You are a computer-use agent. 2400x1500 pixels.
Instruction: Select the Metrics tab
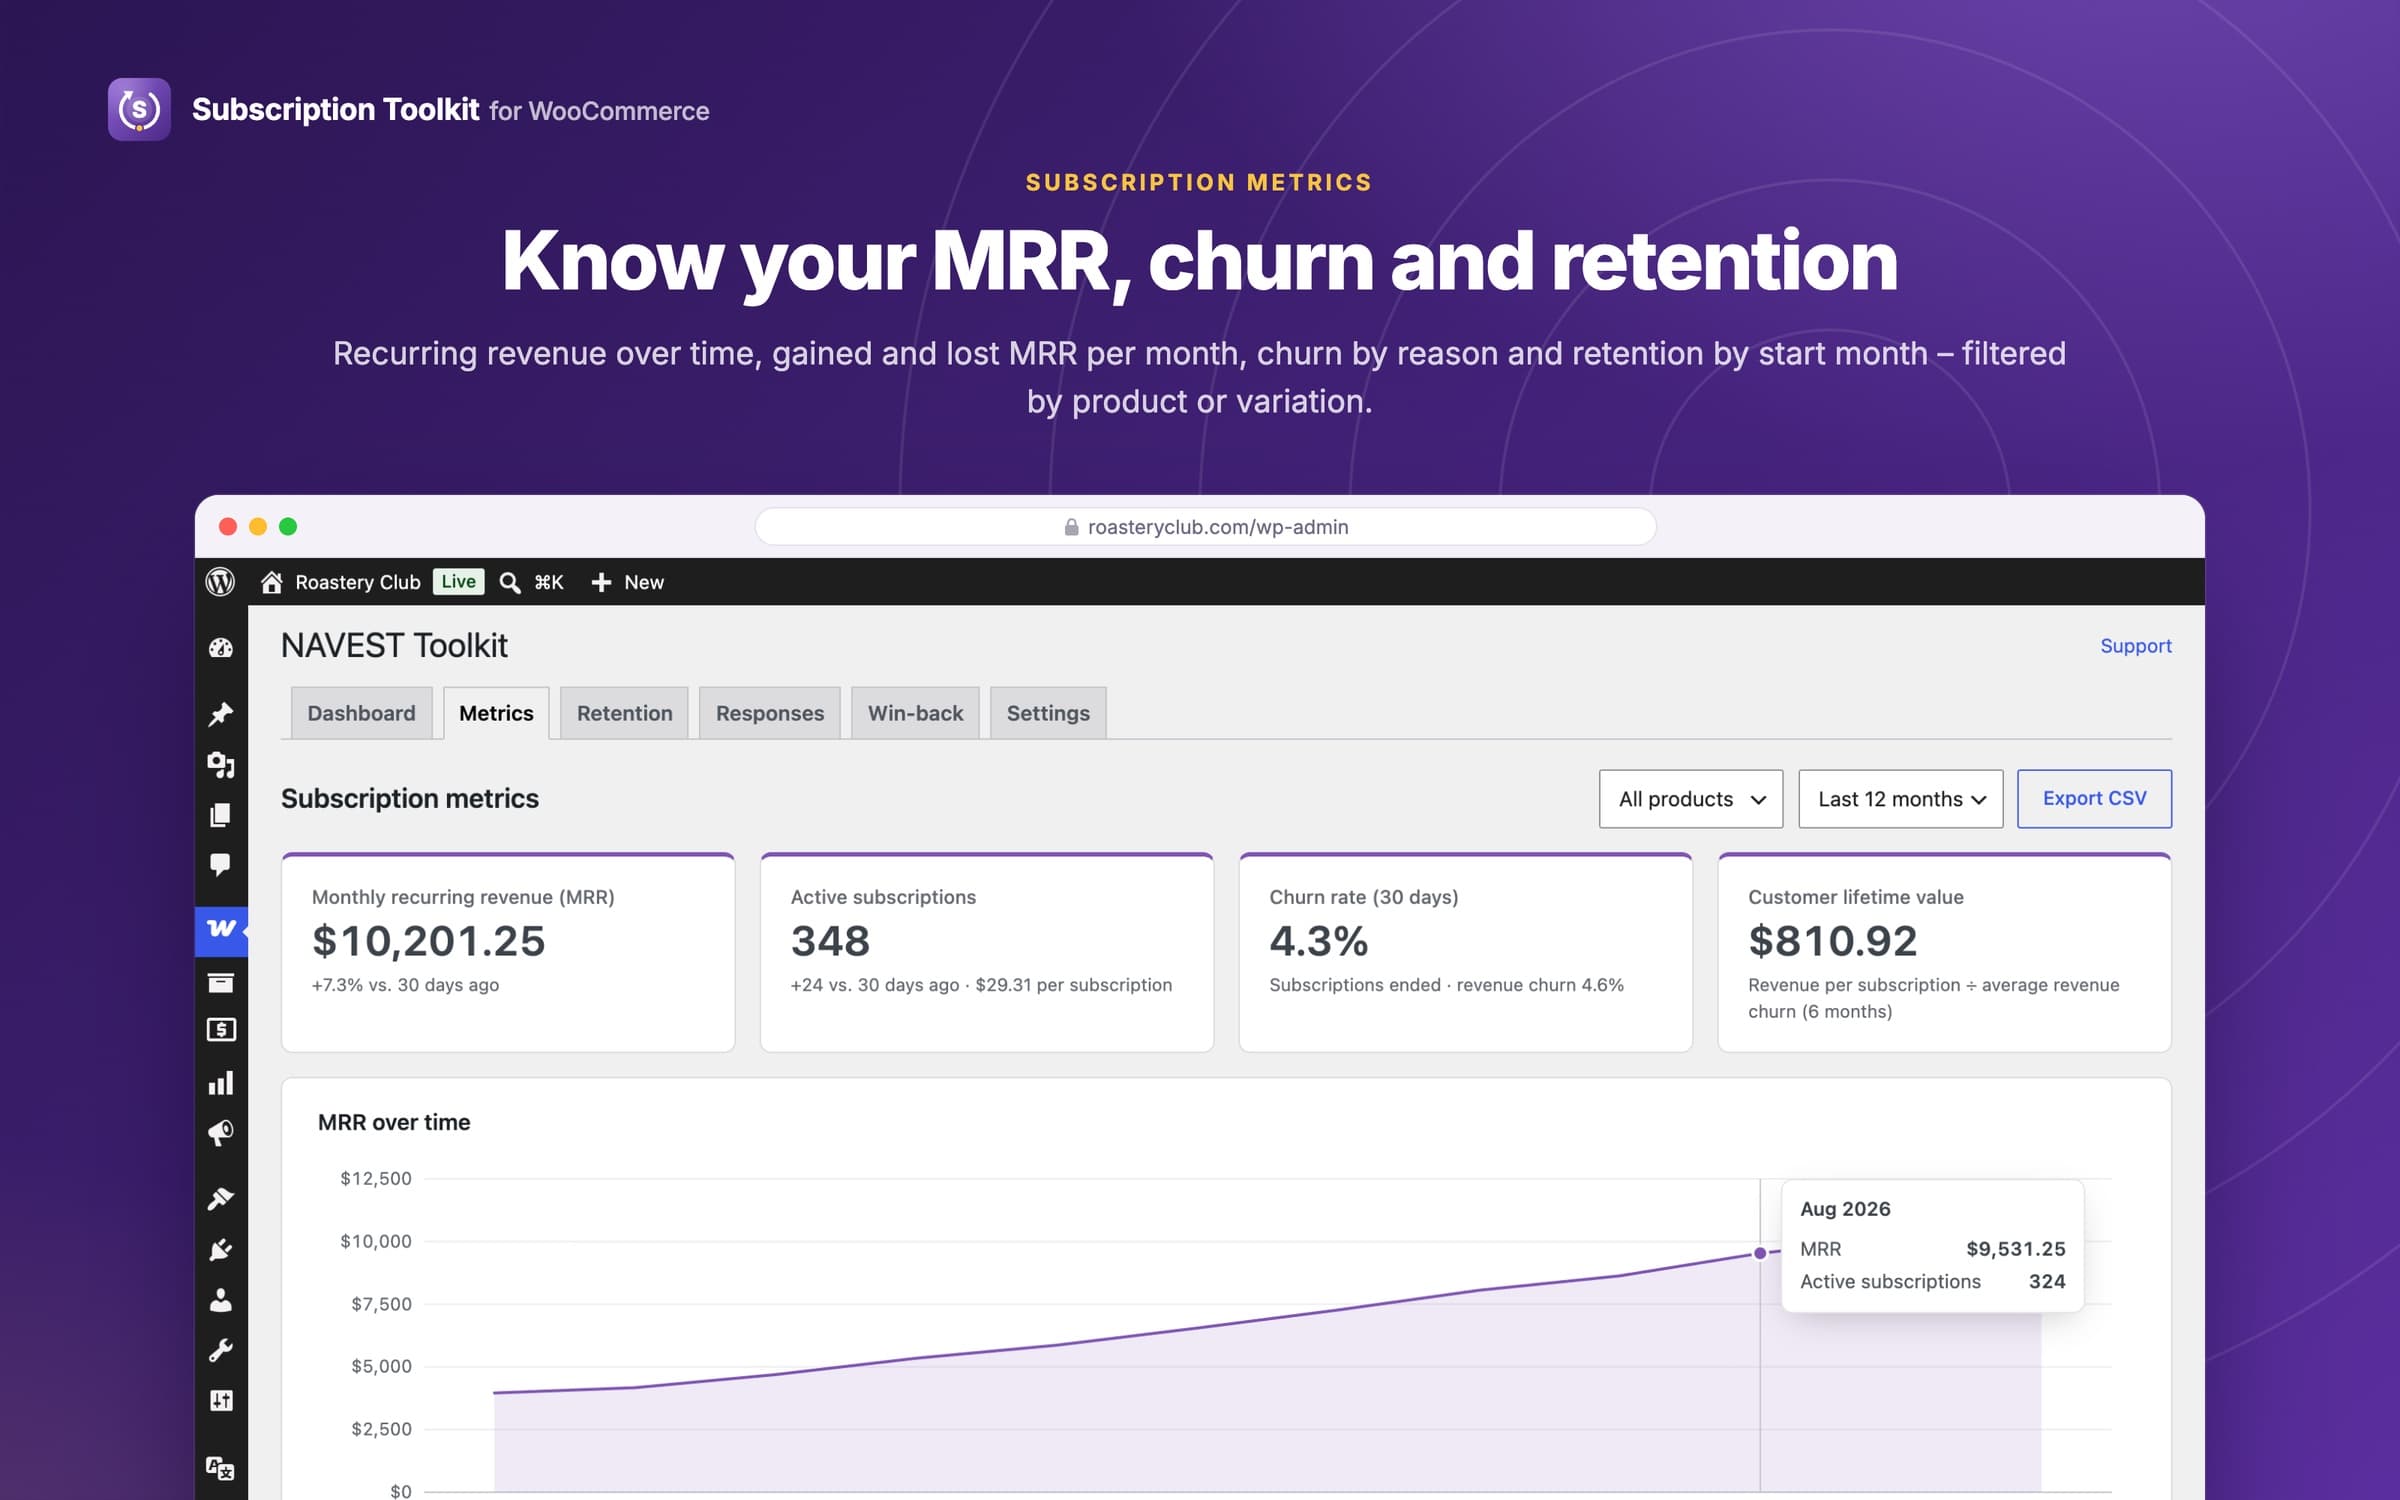pos(496,713)
